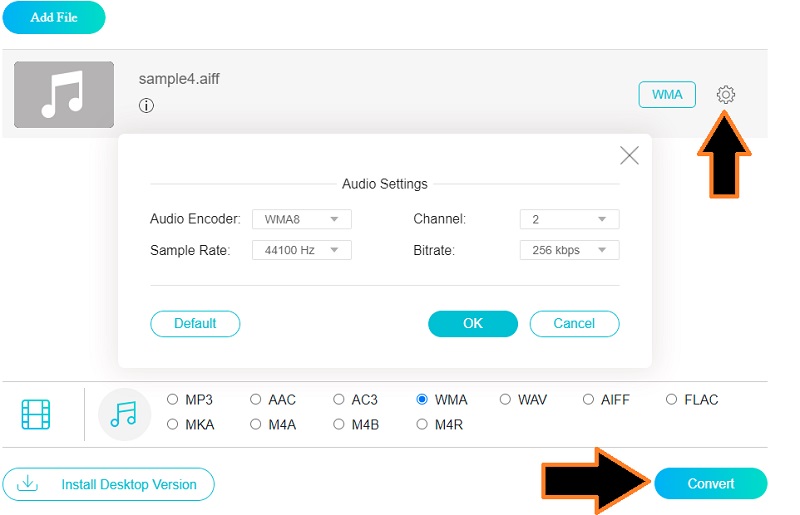800x515 pixels.
Task: Expand the Audio Encoder dropdown
Action: pos(301,219)
